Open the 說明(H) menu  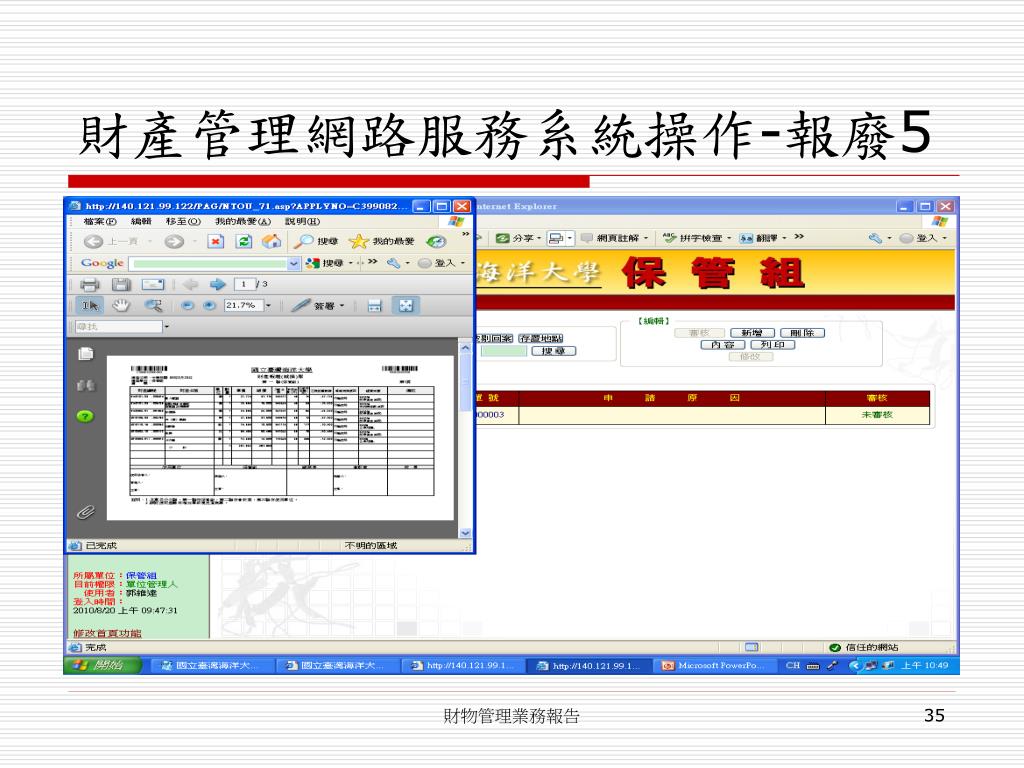[x=302, y=221]
